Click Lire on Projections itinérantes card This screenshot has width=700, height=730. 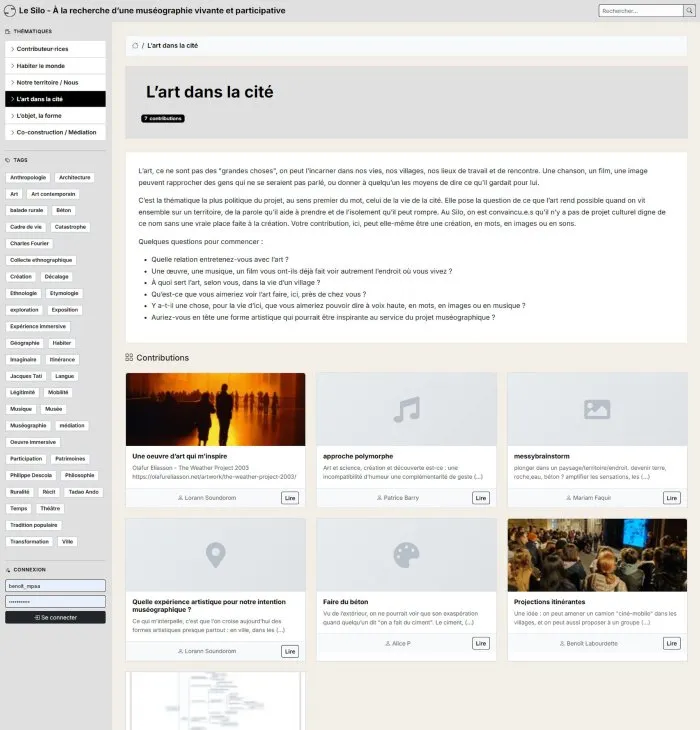click(672, 643)
